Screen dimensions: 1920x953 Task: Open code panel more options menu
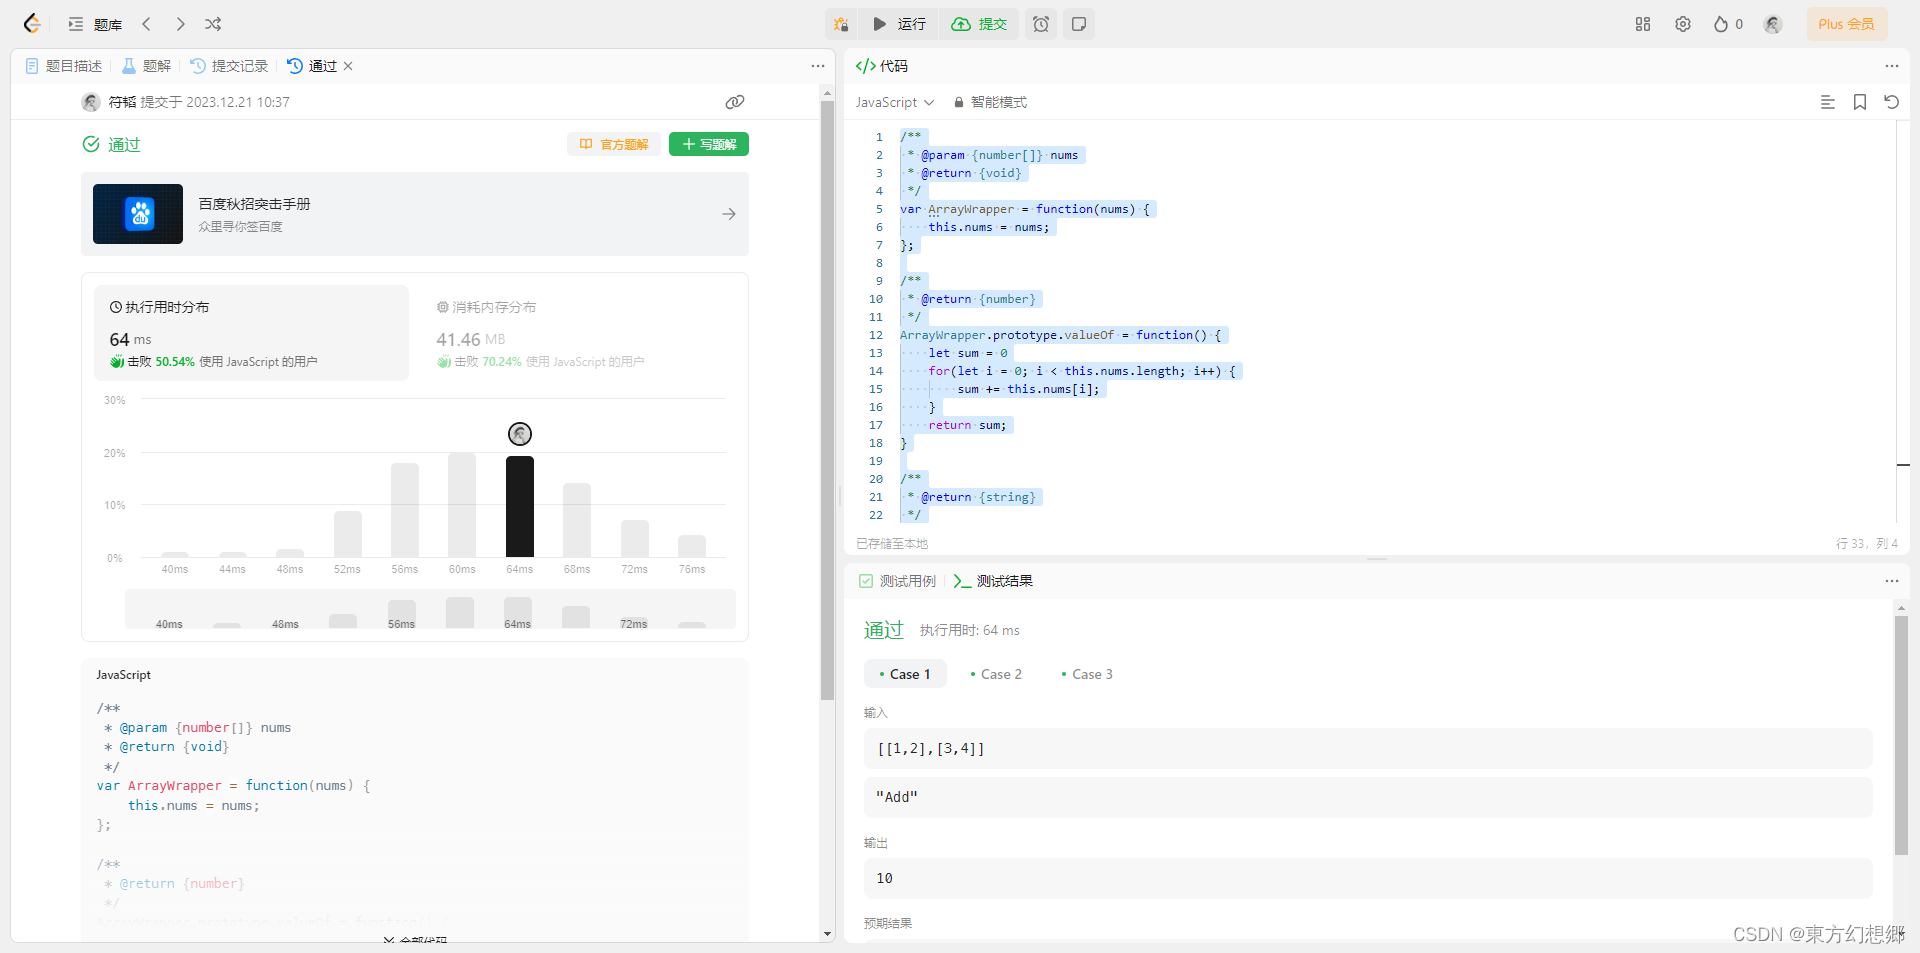click(1892, 66)
